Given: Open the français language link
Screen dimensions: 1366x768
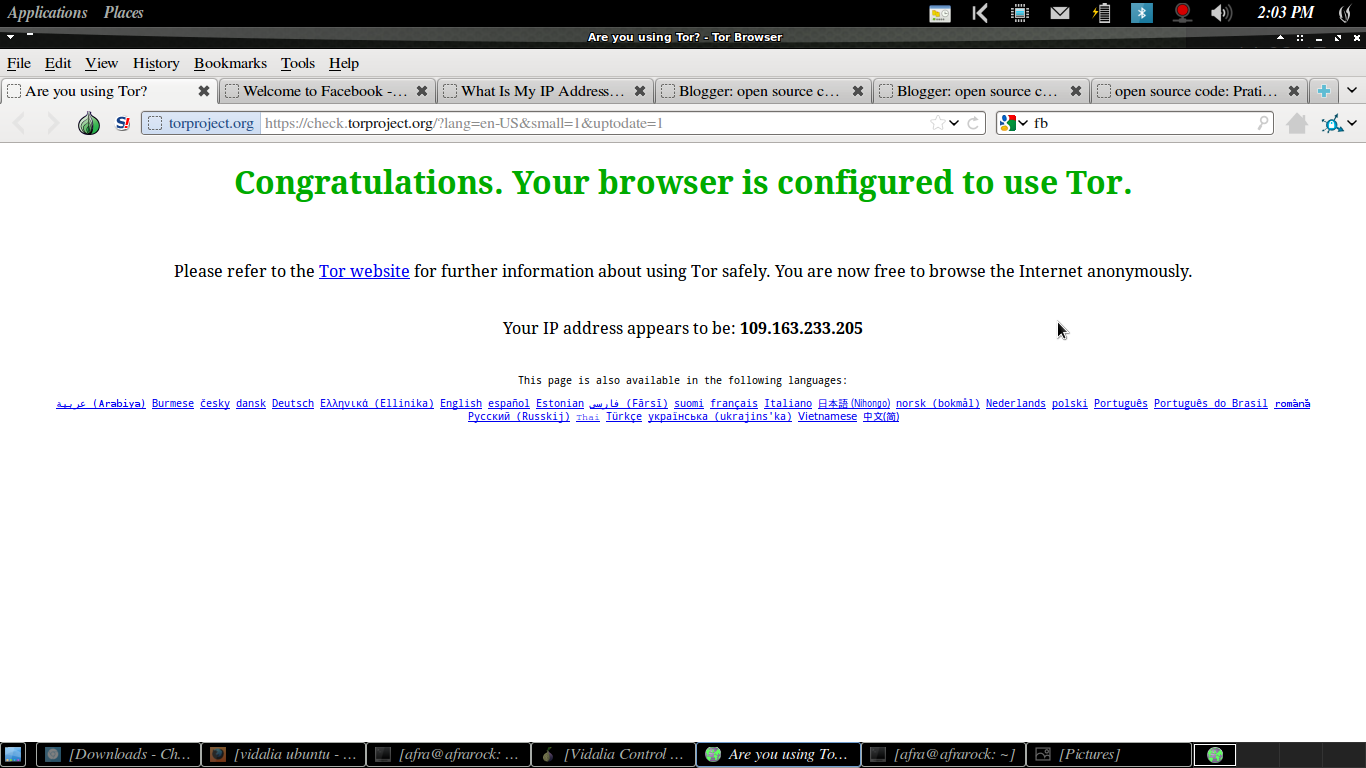Looking at the screenshot, I should coord(734,404).
